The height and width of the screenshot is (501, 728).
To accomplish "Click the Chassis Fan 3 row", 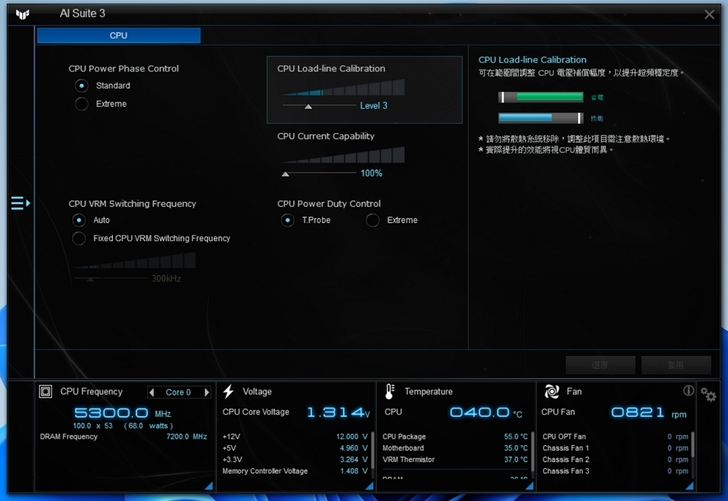I will [x=615, y=471].
